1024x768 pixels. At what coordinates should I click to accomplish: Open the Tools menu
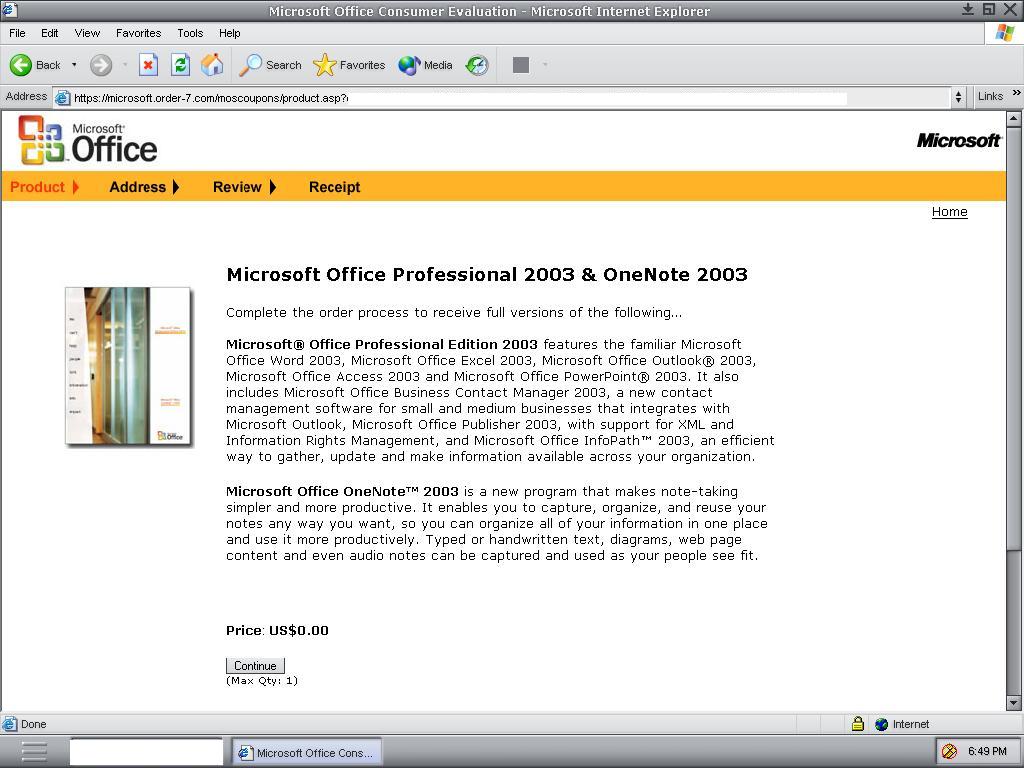[x=189, y=33]
